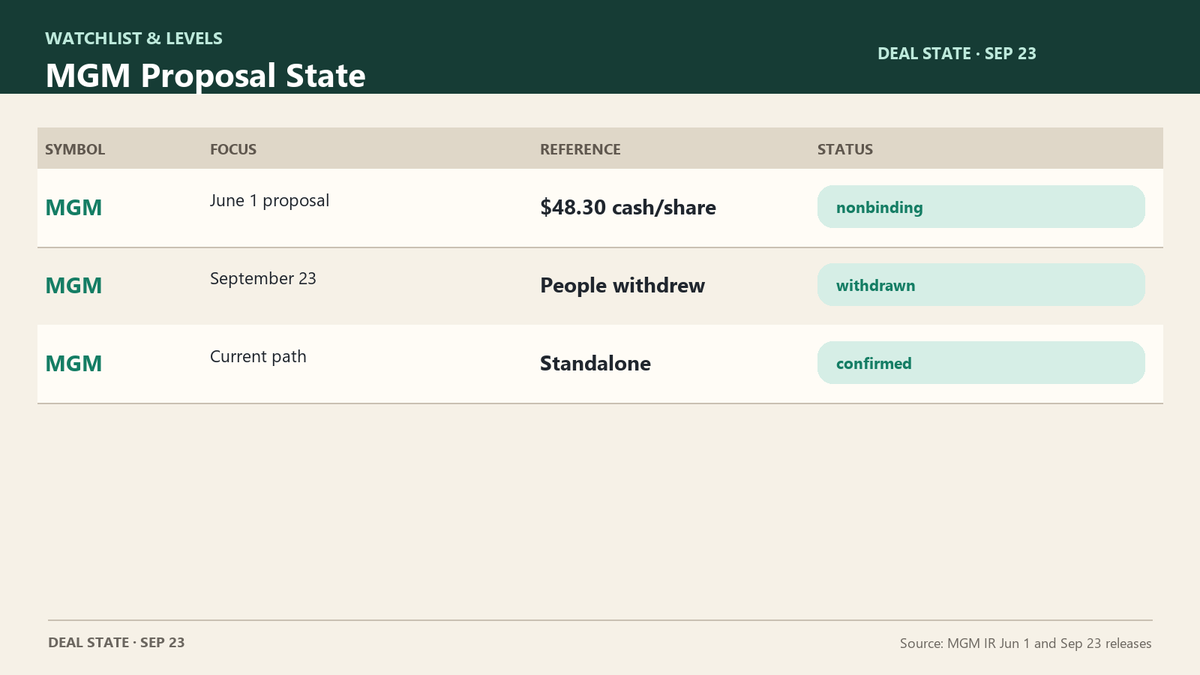Click the REFERENCE column header
1200x675 pixels.
580,149
